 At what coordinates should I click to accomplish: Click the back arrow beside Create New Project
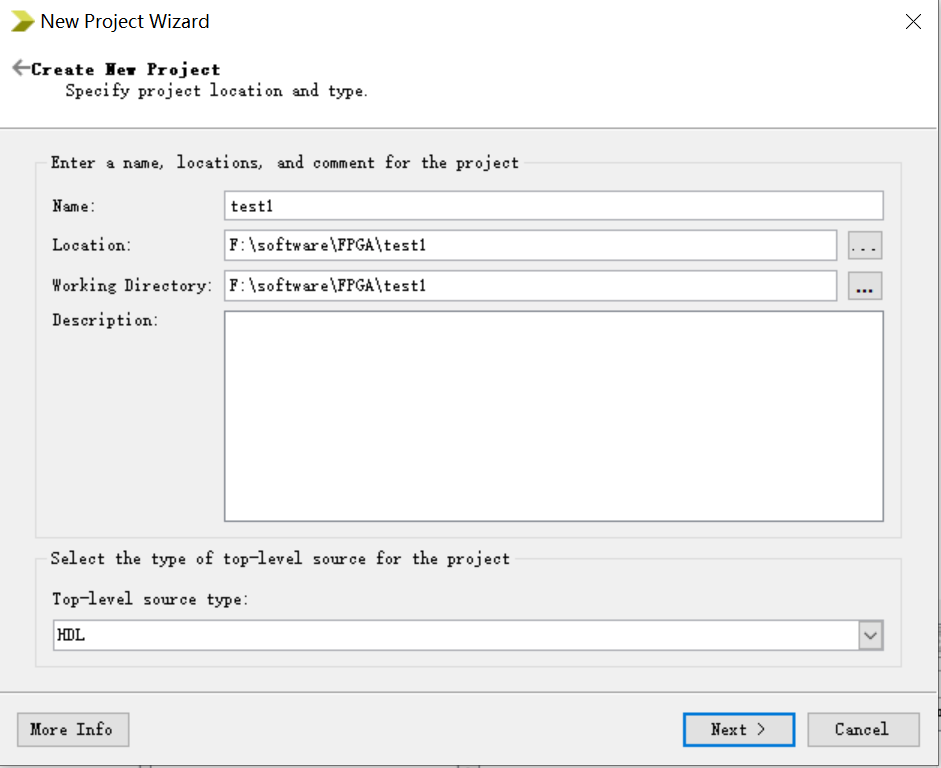click(20, 67)
